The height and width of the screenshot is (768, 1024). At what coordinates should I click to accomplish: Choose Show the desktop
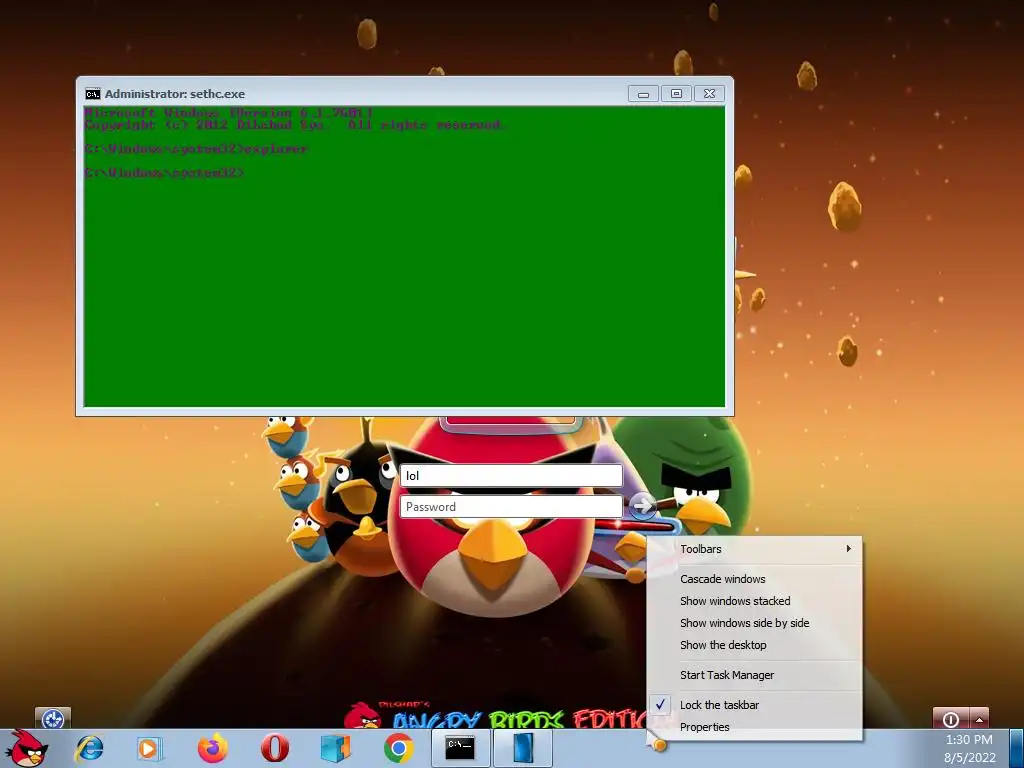click(754, 645)
